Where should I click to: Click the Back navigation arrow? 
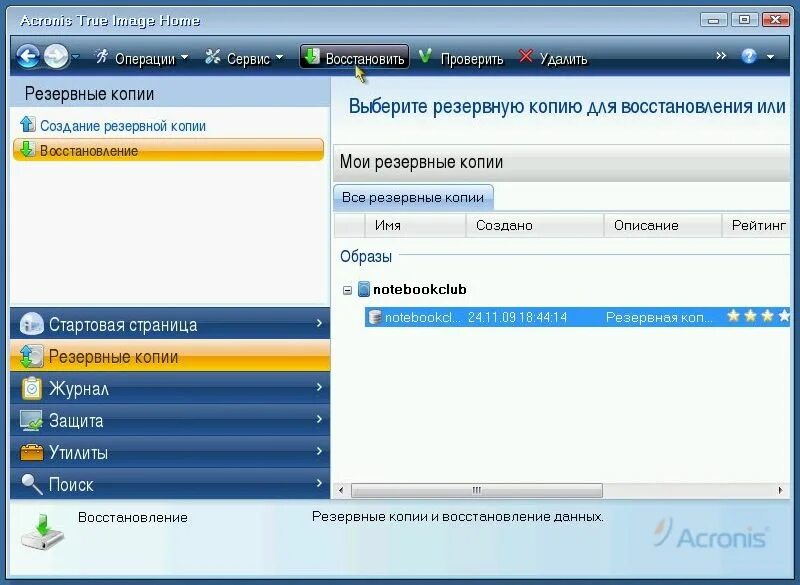pos(28,56)
